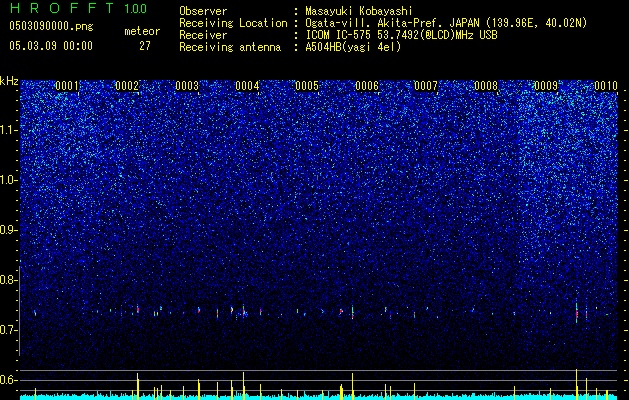Click the 0.9 frequency axis label

[8, 230]
